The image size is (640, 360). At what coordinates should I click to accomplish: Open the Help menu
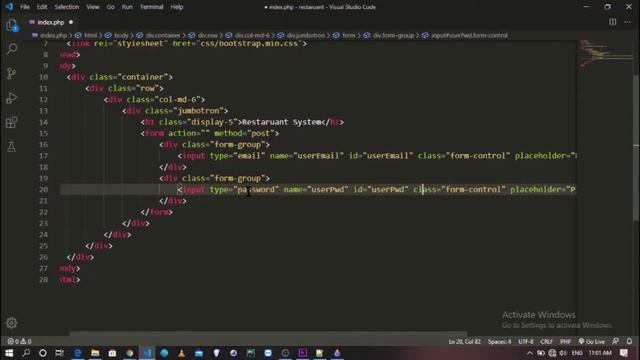[176, 7]
